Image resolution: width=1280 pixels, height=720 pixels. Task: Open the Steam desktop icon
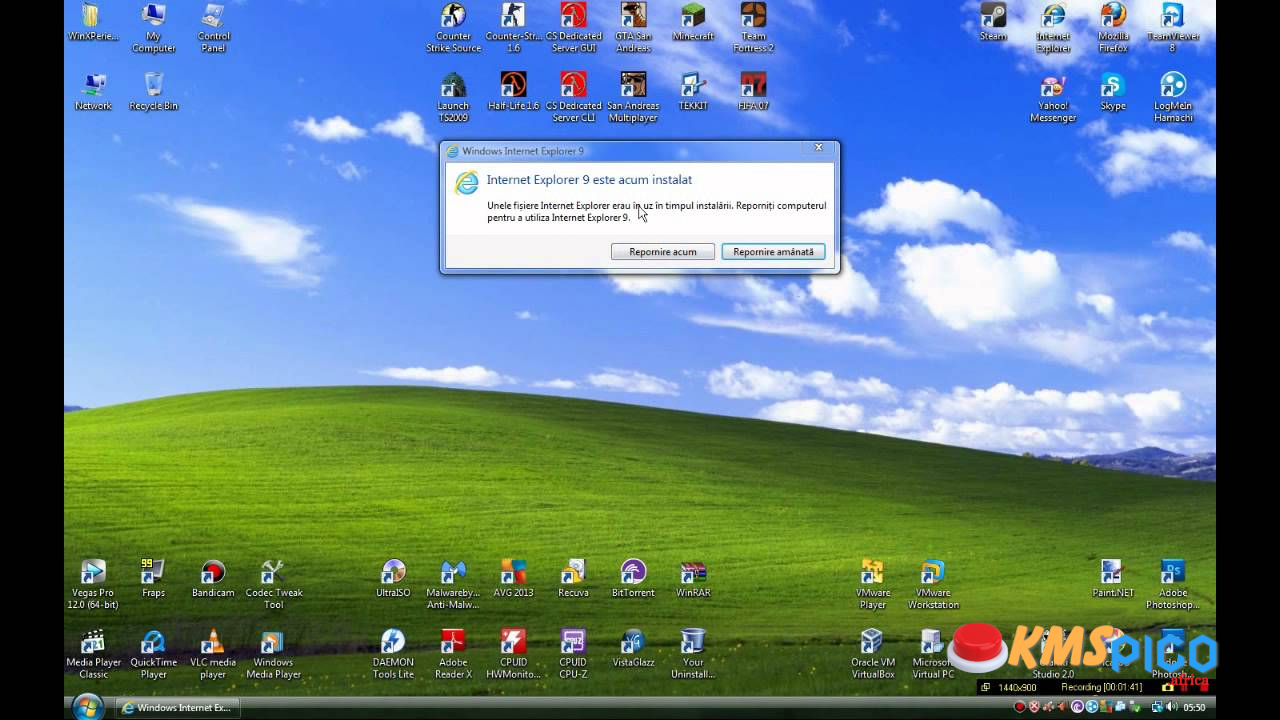[x=993, y=23]
